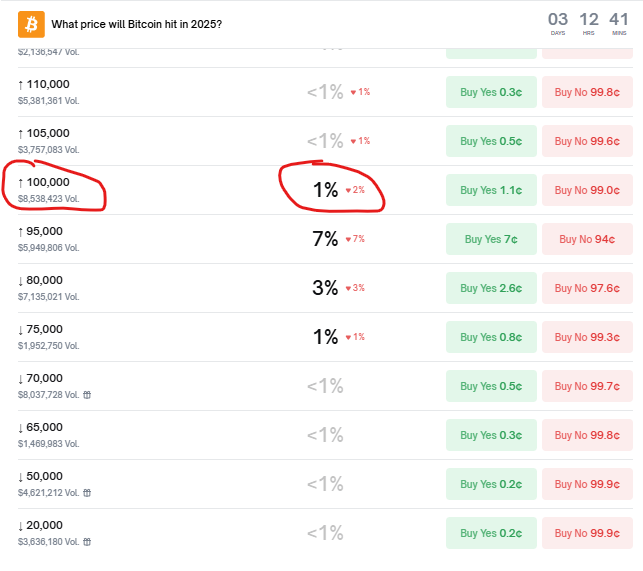Buy No on the ↓ 50,000 outcome

coord(587,484)
